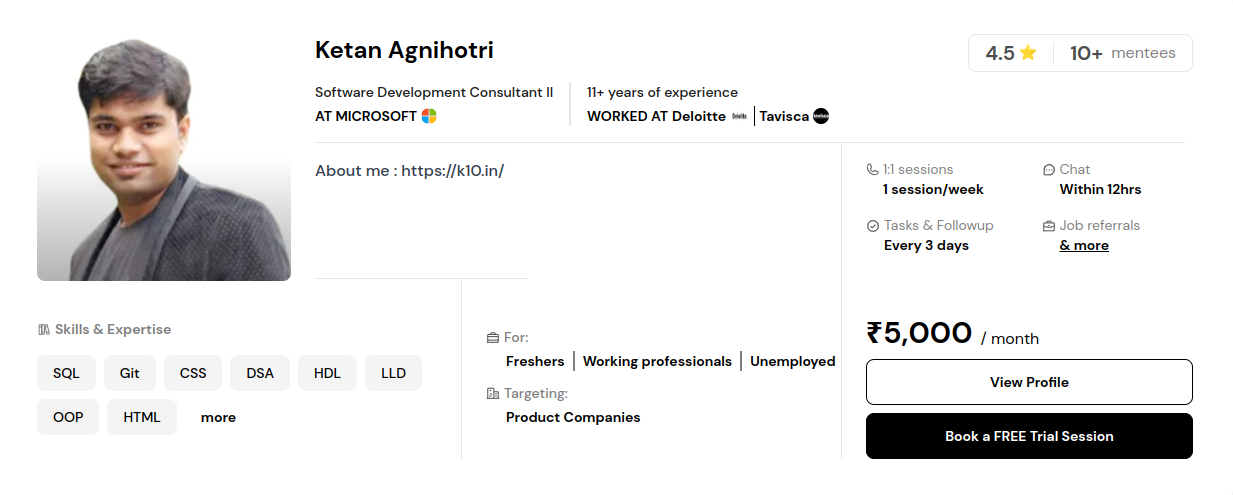Click the phone icon beside 1:1 sessions
This screenshot has height=495, width=1233.
click(x=872, y=170)
